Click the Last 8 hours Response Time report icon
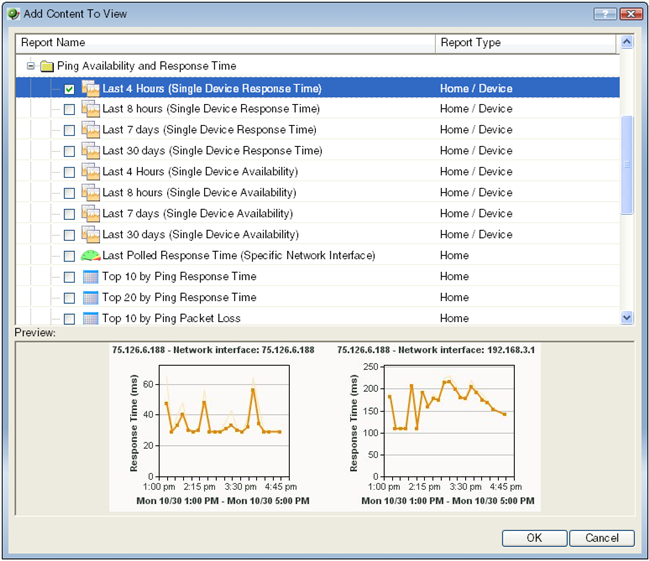 tap(90, 109)
